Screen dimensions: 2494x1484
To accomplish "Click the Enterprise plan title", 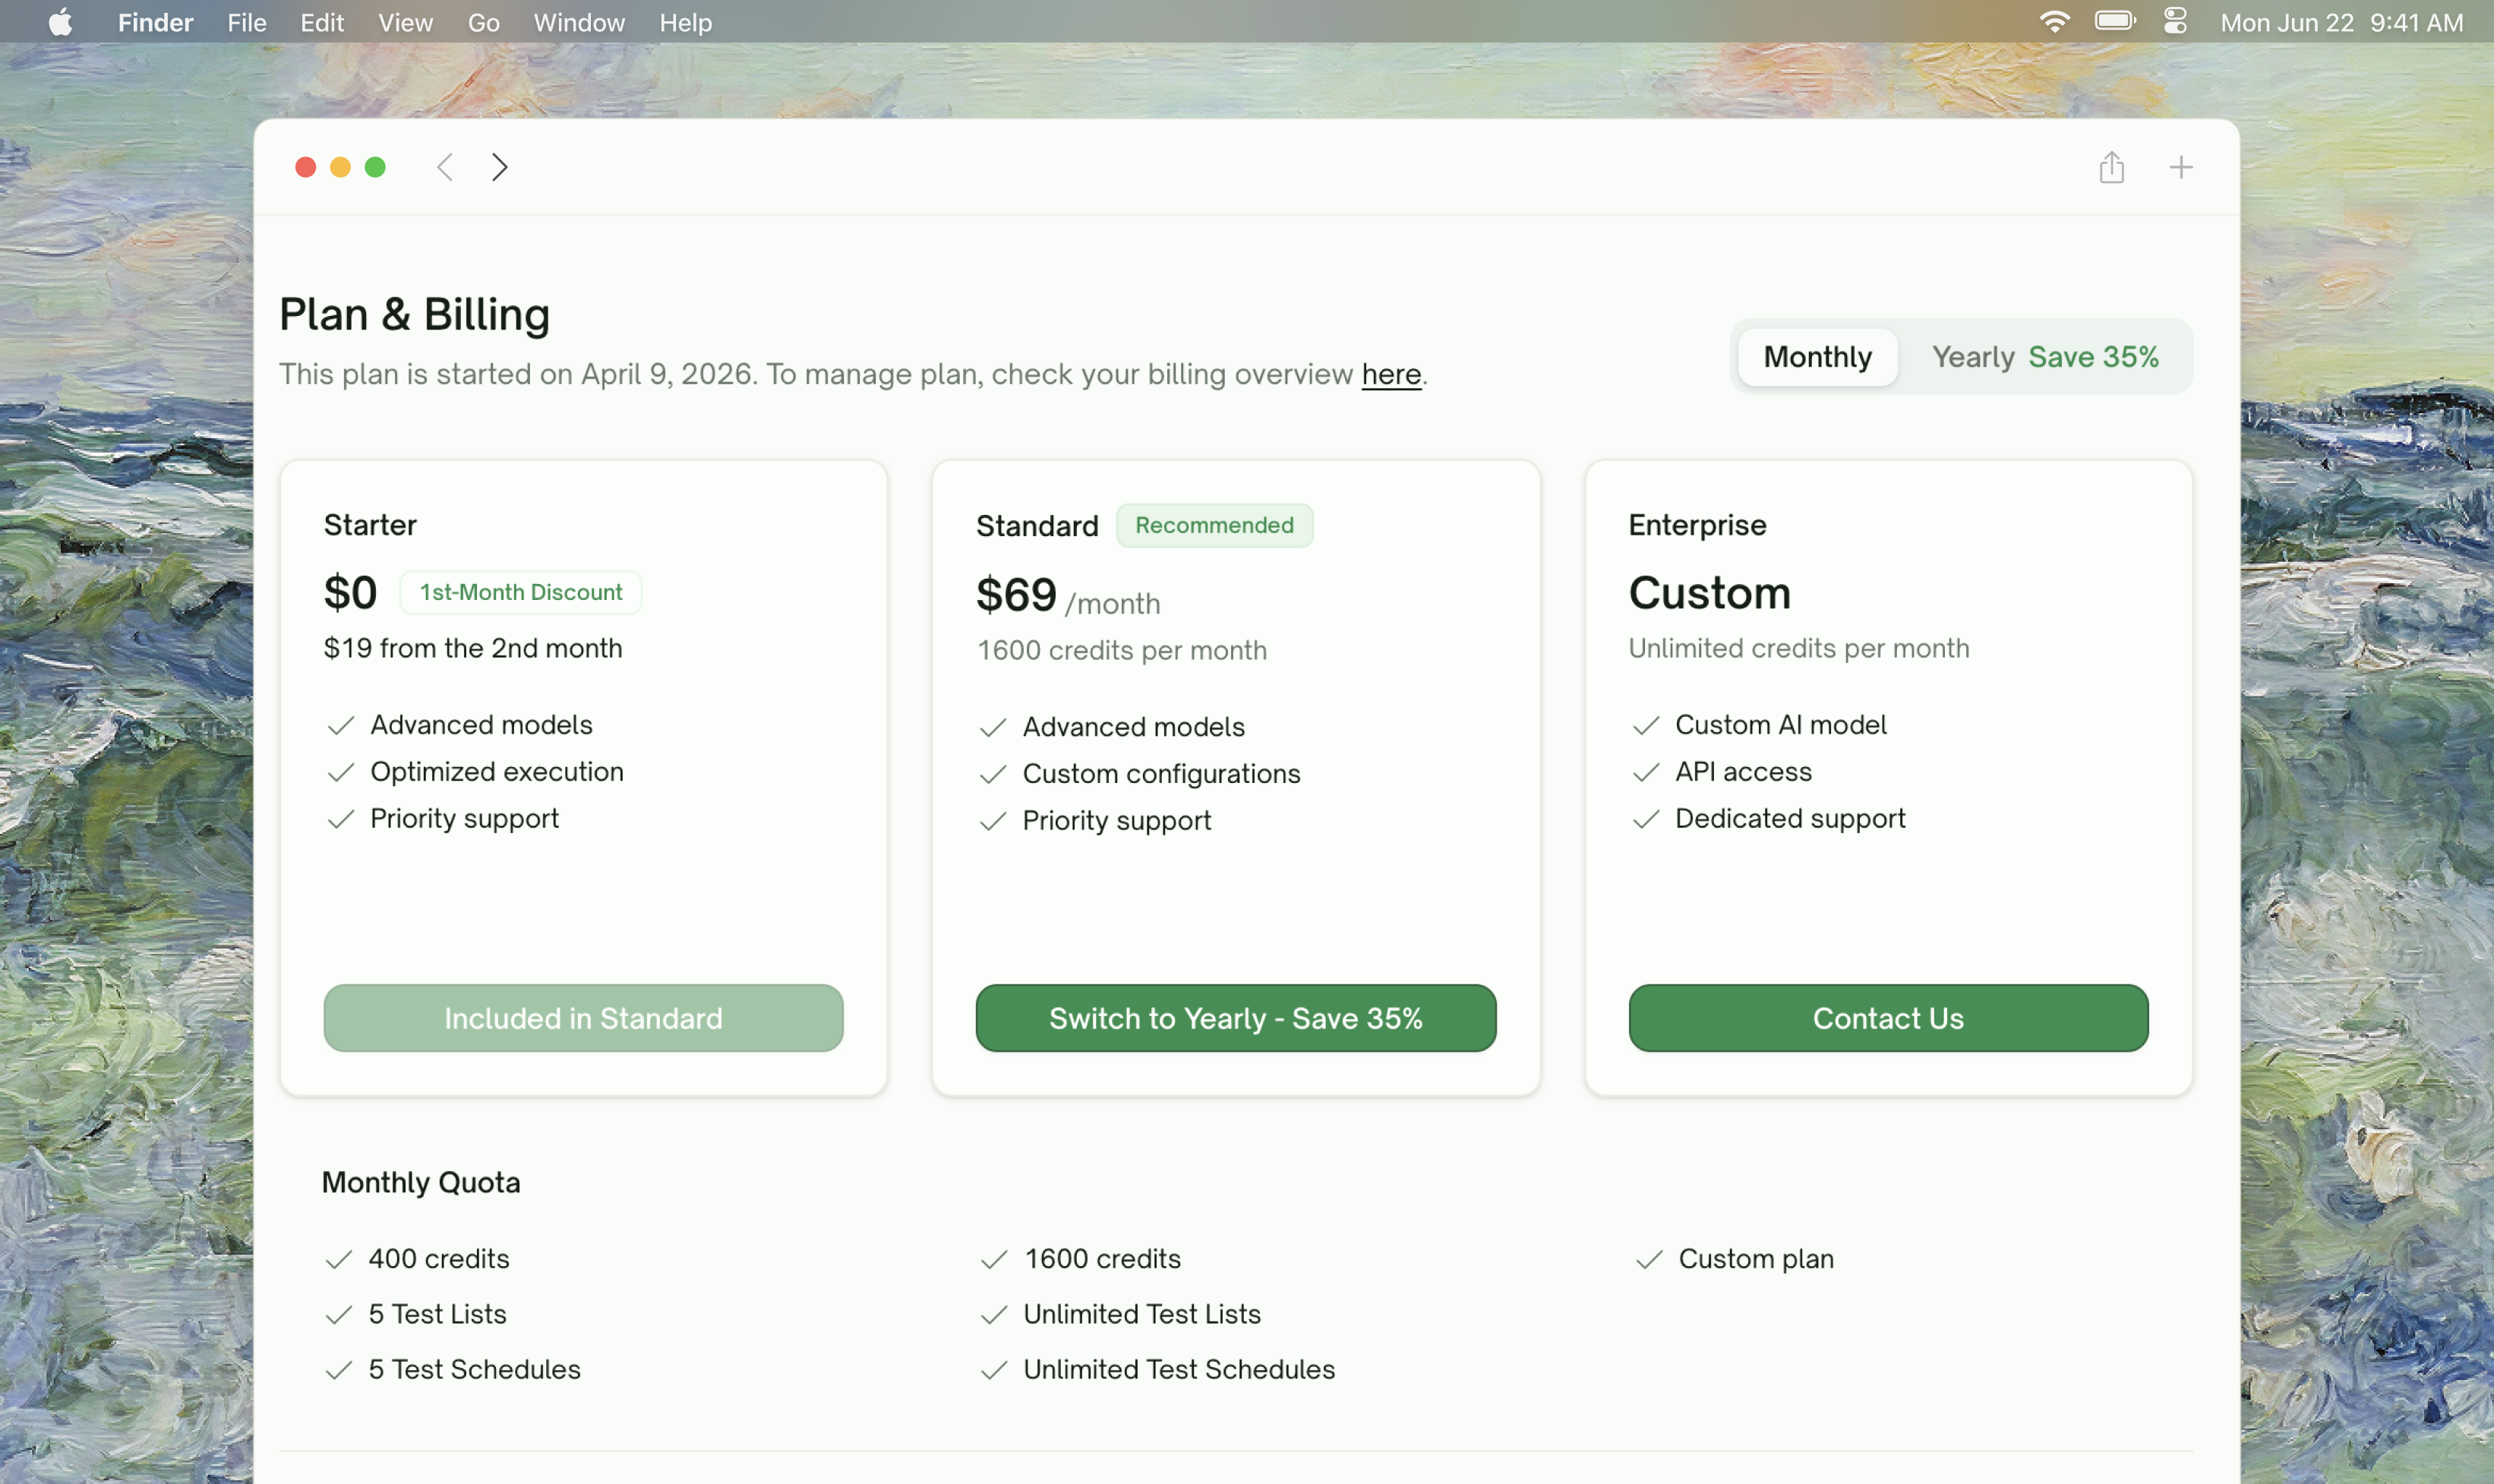I will tap(1697, 525).
